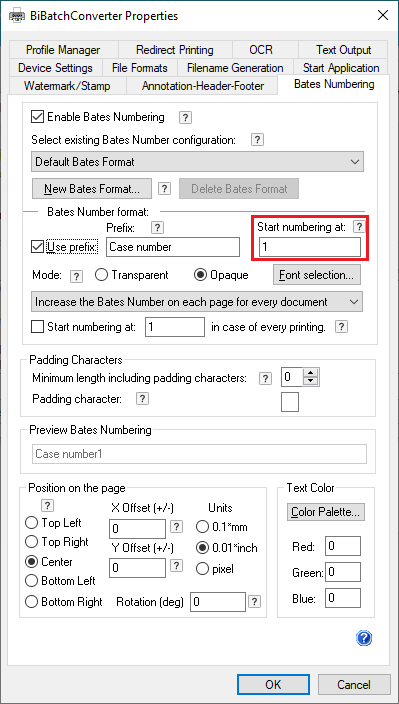399x704 pixels.
Task: Switch to Profile Manager tab
Action: [x=63, y=50]
